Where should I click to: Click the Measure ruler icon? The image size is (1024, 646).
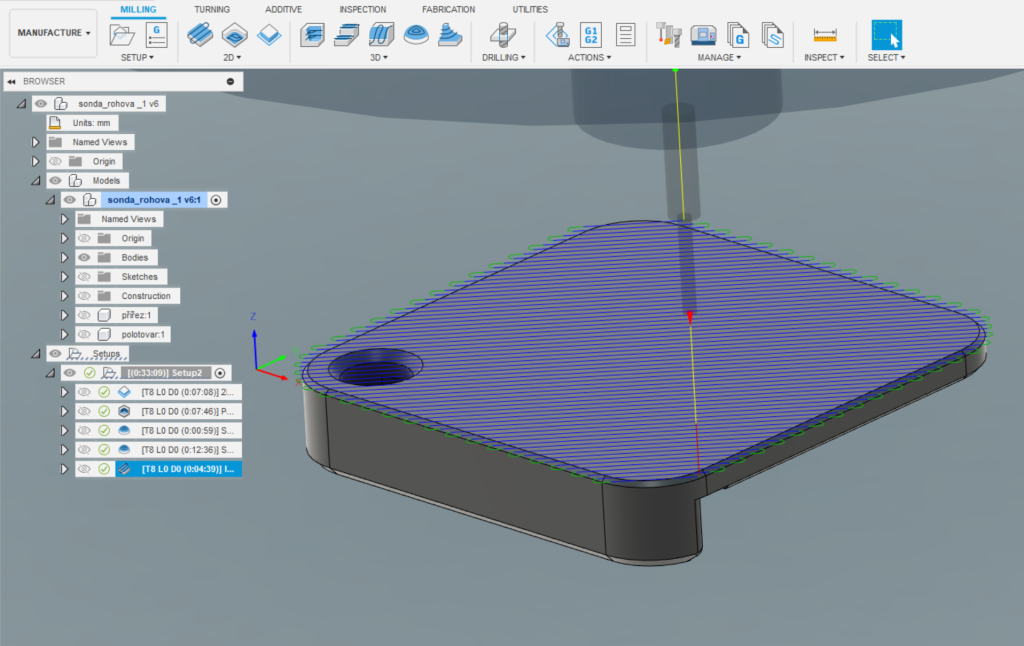pyautogui.click(x=825, y=34)
